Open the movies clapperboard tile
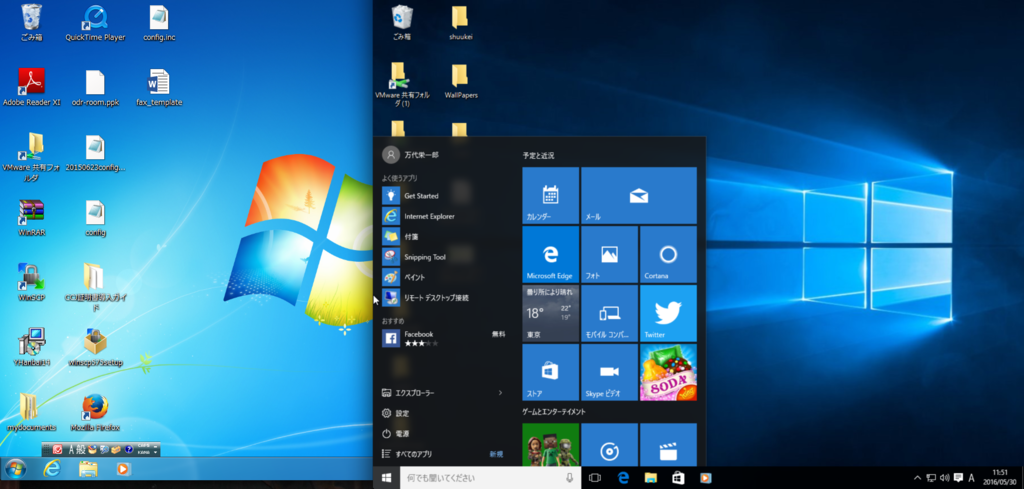 pyautogui.click(x=668, y=445)
